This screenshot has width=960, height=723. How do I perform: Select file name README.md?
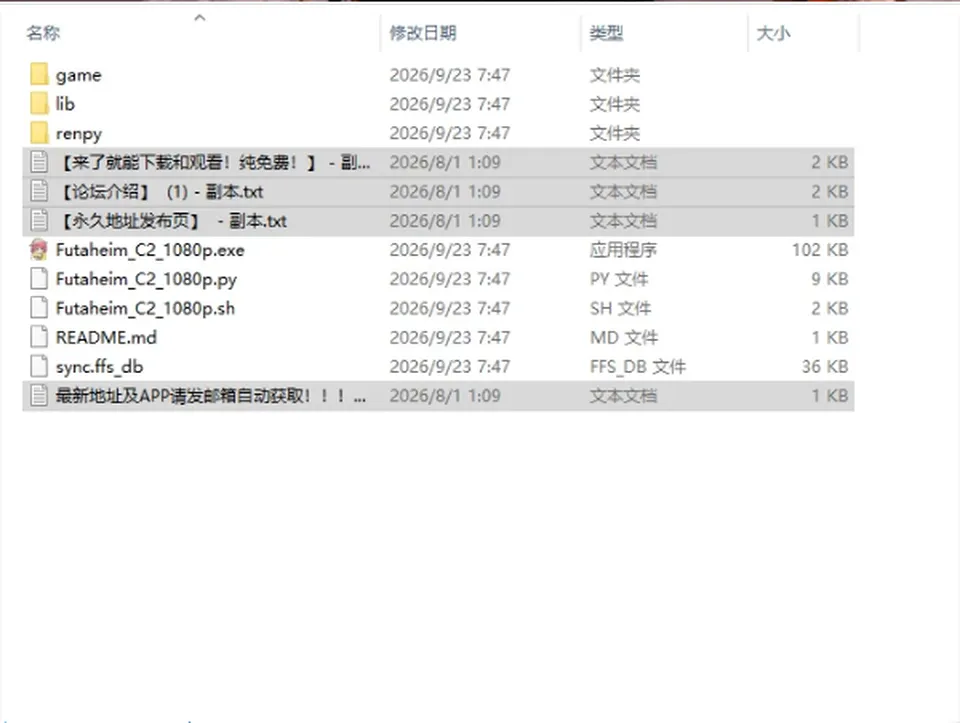pos(107,337)
